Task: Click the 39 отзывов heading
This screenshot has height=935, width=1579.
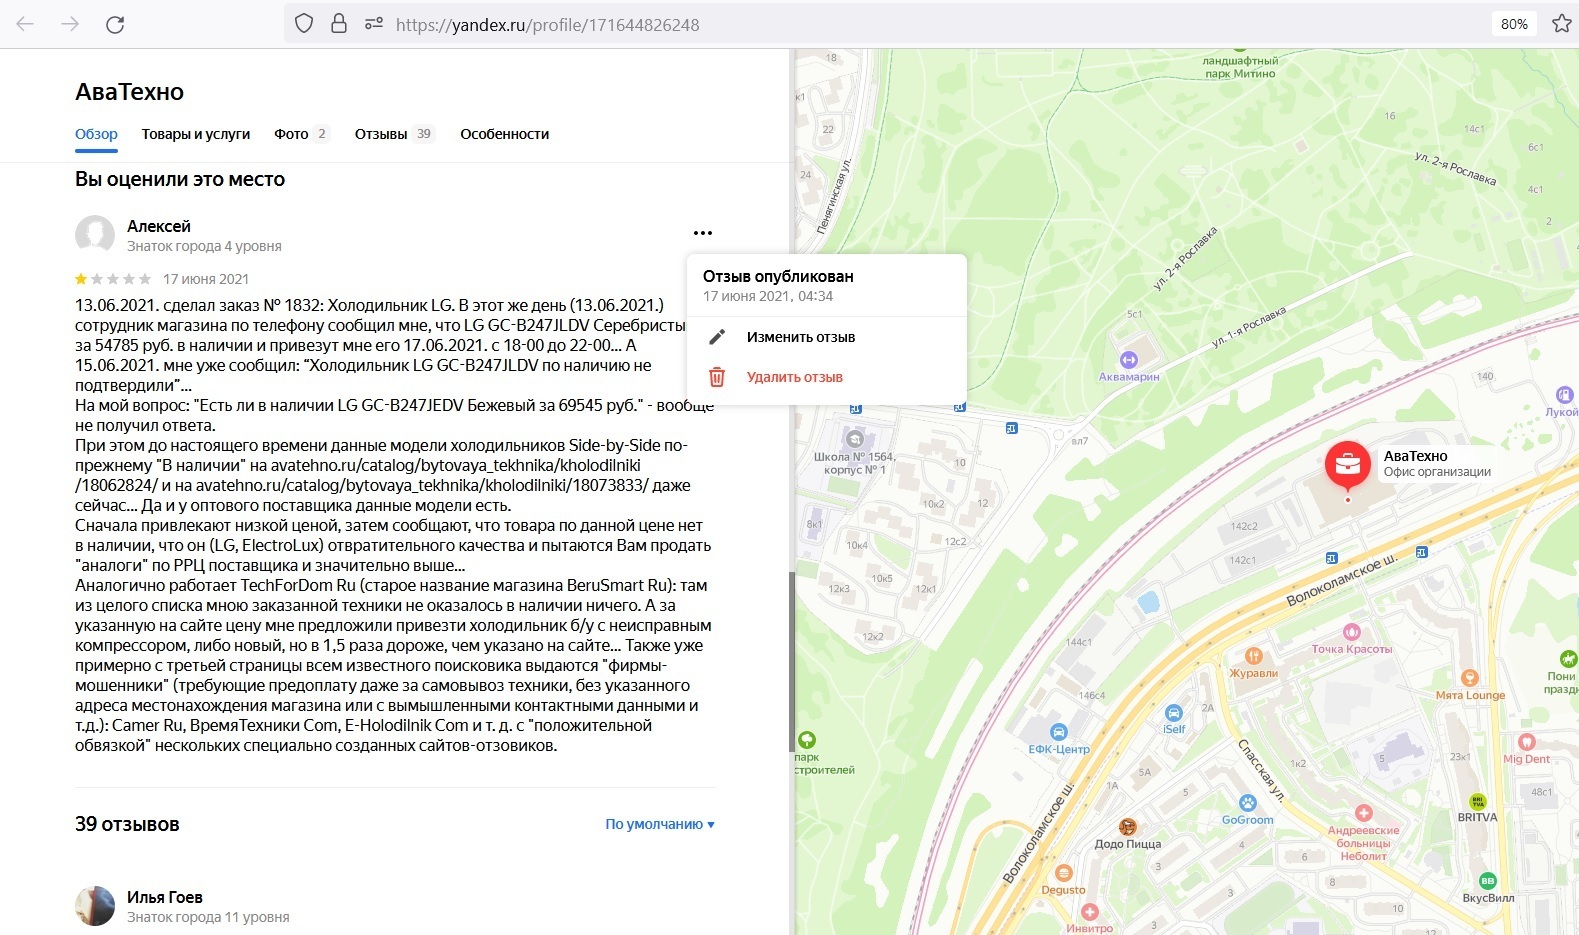Action: [127, 824]
